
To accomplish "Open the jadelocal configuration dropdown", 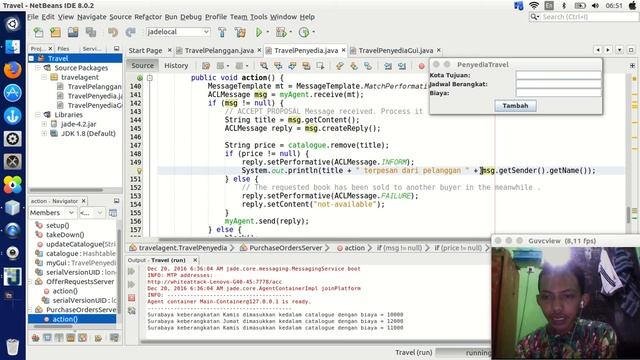I will tap(178, 32).
